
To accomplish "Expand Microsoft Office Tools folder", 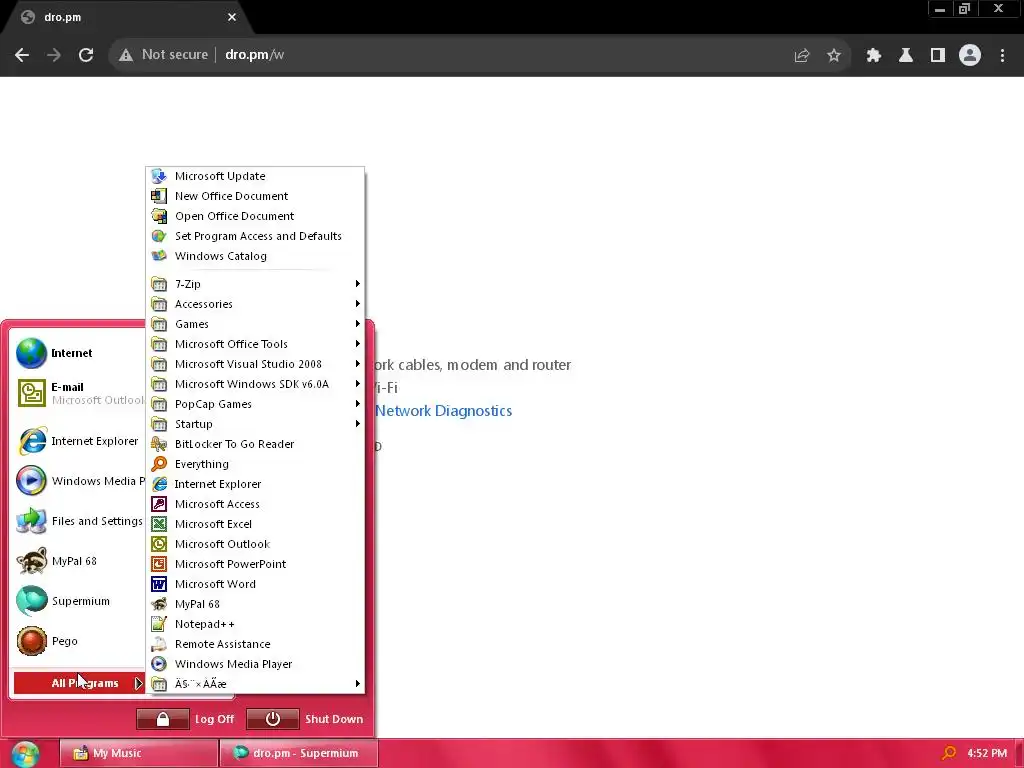I will (x=255, y=344).
